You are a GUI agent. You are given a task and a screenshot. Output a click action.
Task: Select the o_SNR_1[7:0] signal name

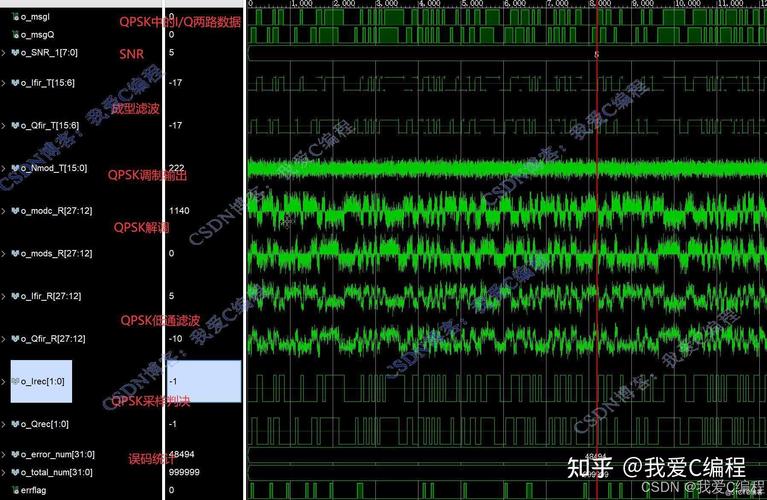coord(49,52)
